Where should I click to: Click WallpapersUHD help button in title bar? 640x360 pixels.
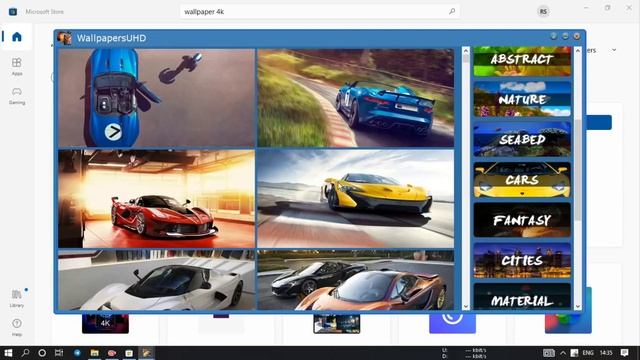(x=553, y=36)
